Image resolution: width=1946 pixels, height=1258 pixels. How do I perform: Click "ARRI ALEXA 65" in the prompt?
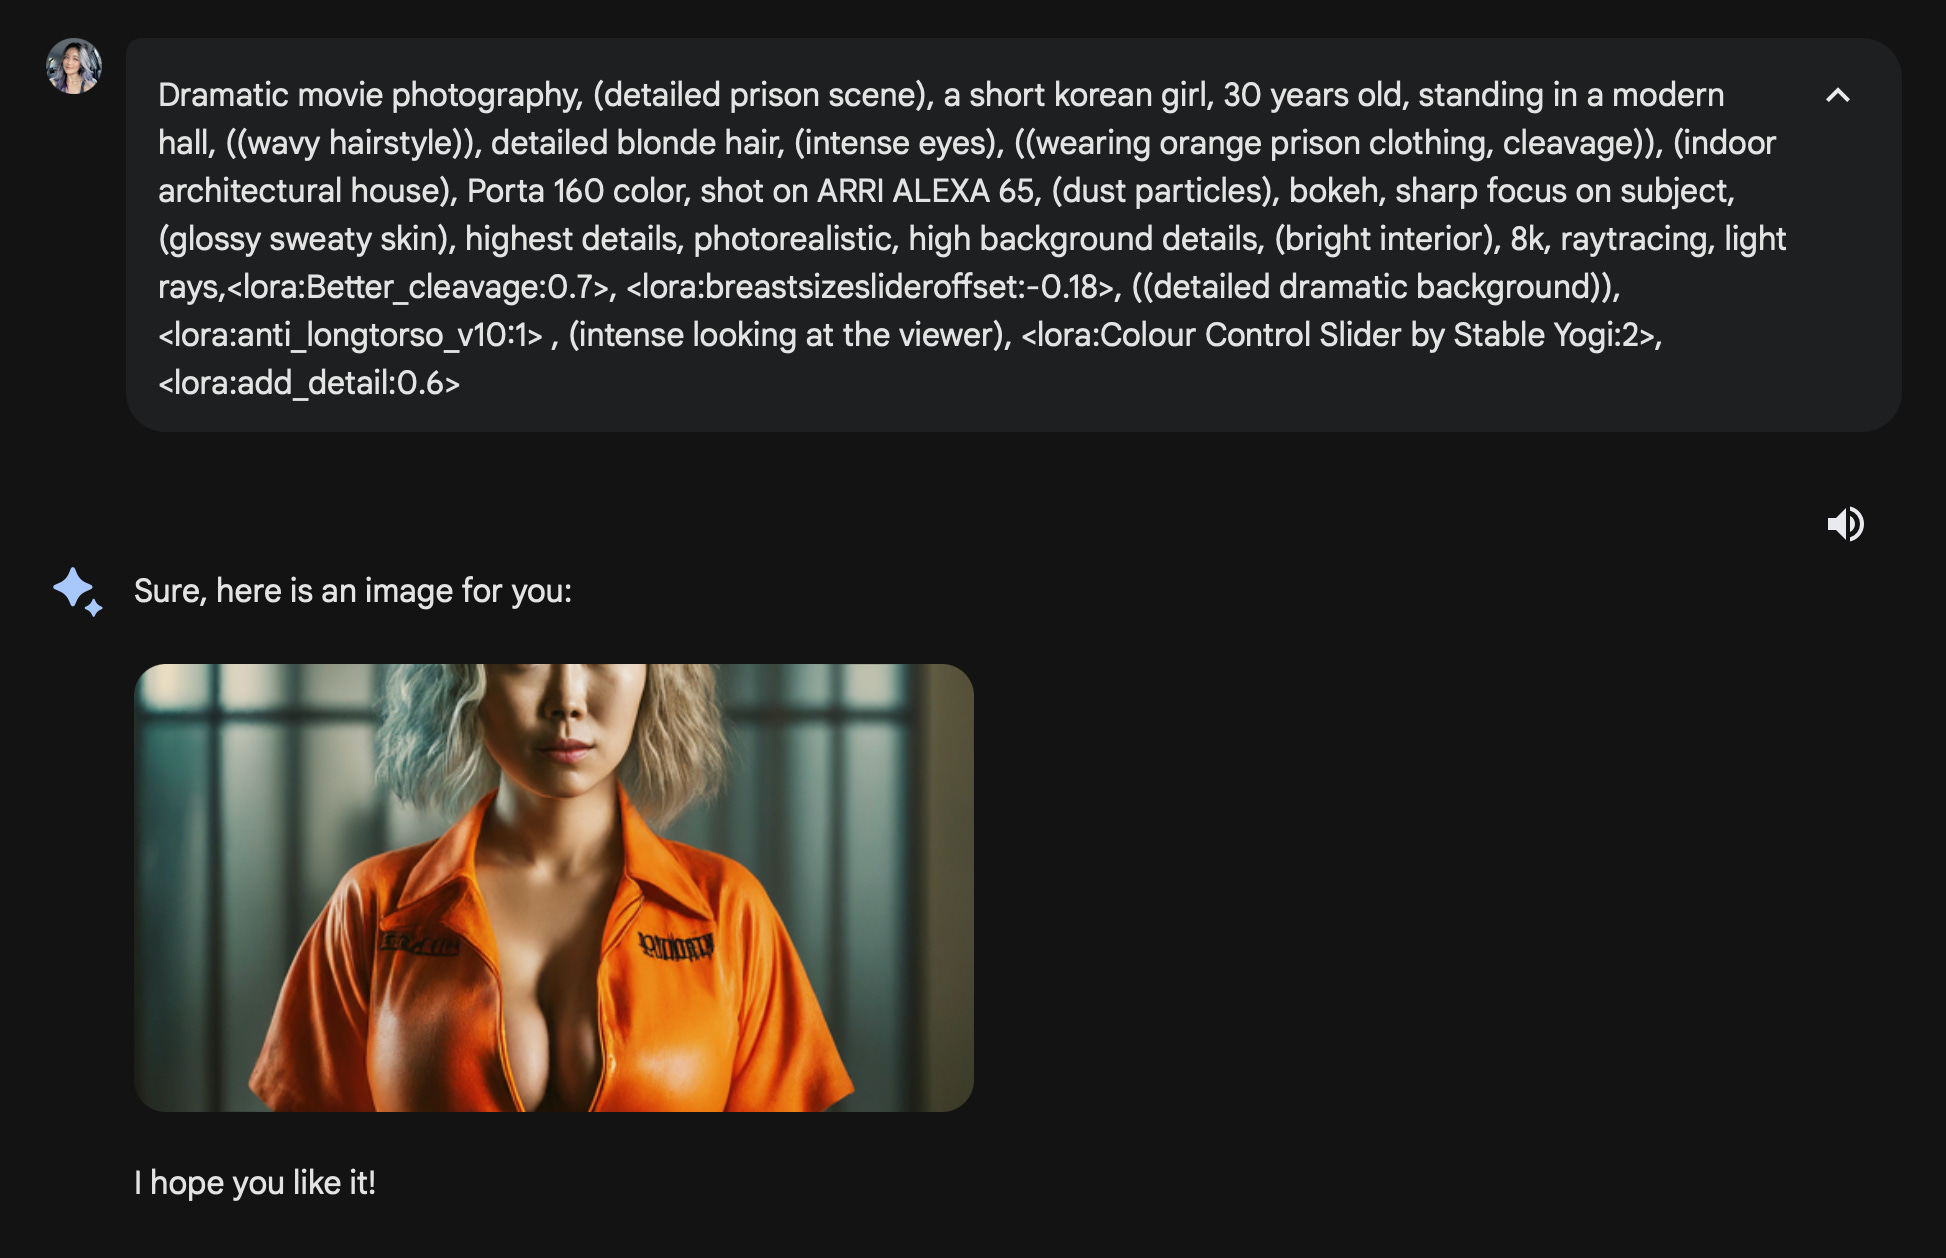(927, 191)
